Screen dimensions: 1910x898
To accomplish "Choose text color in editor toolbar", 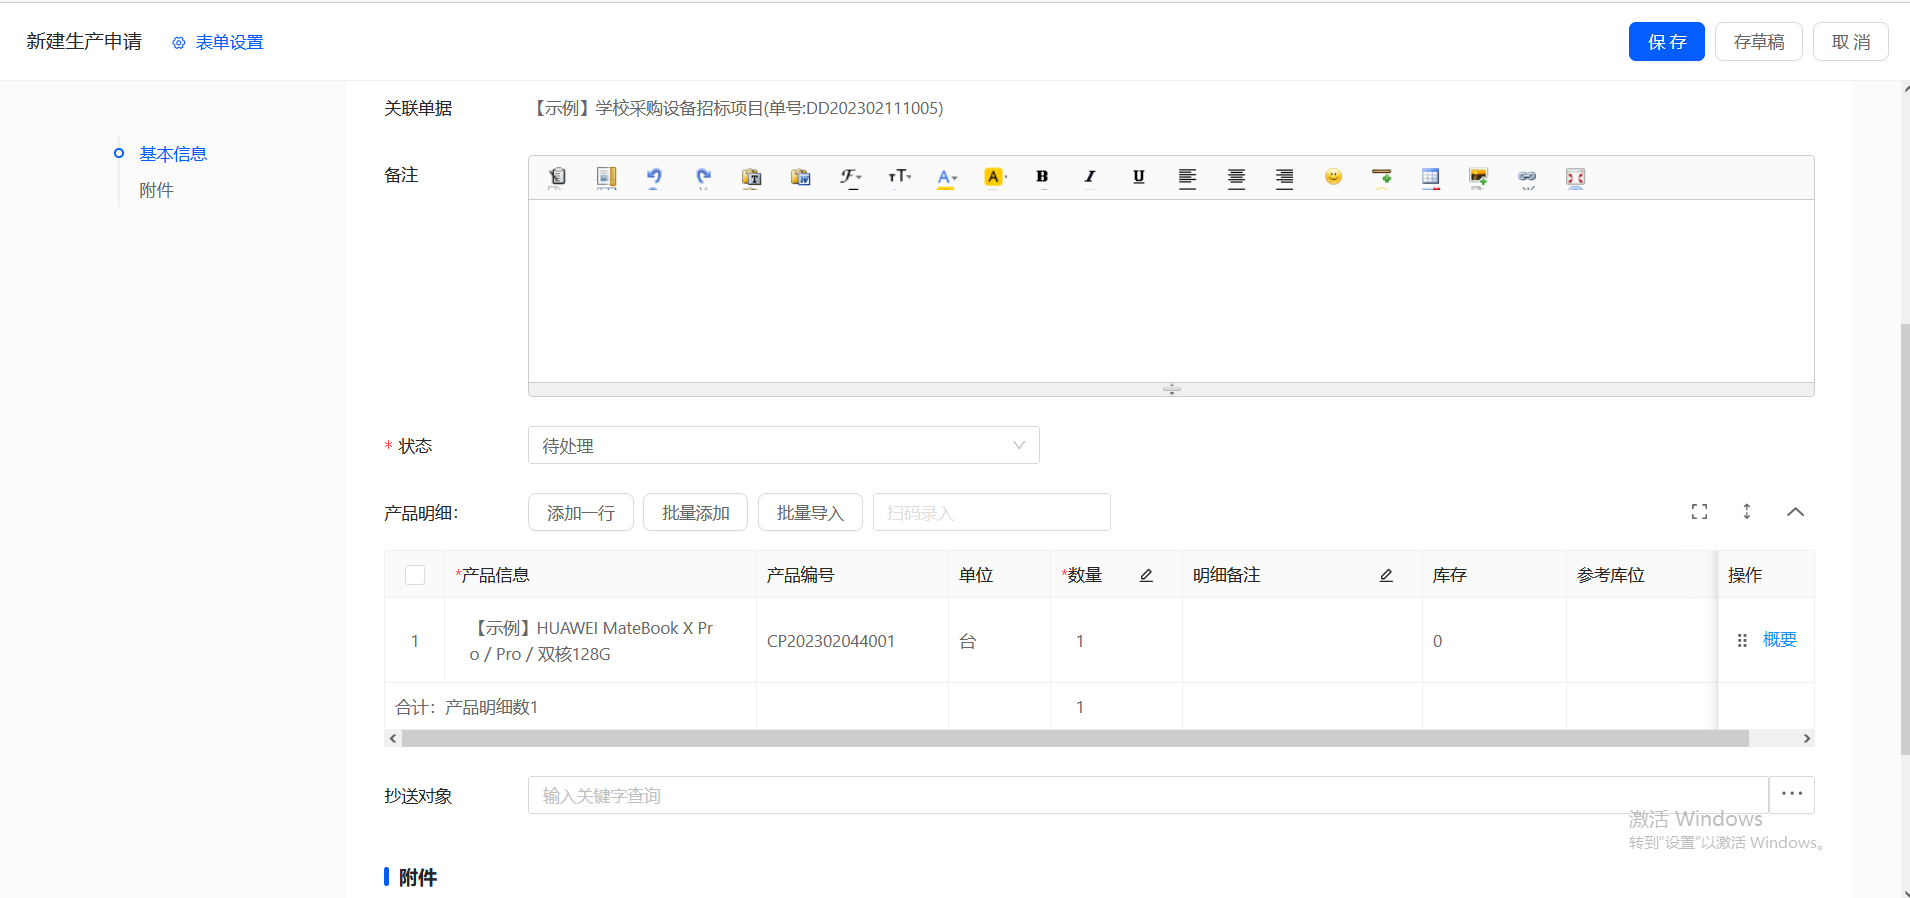I will click(946, 177).
